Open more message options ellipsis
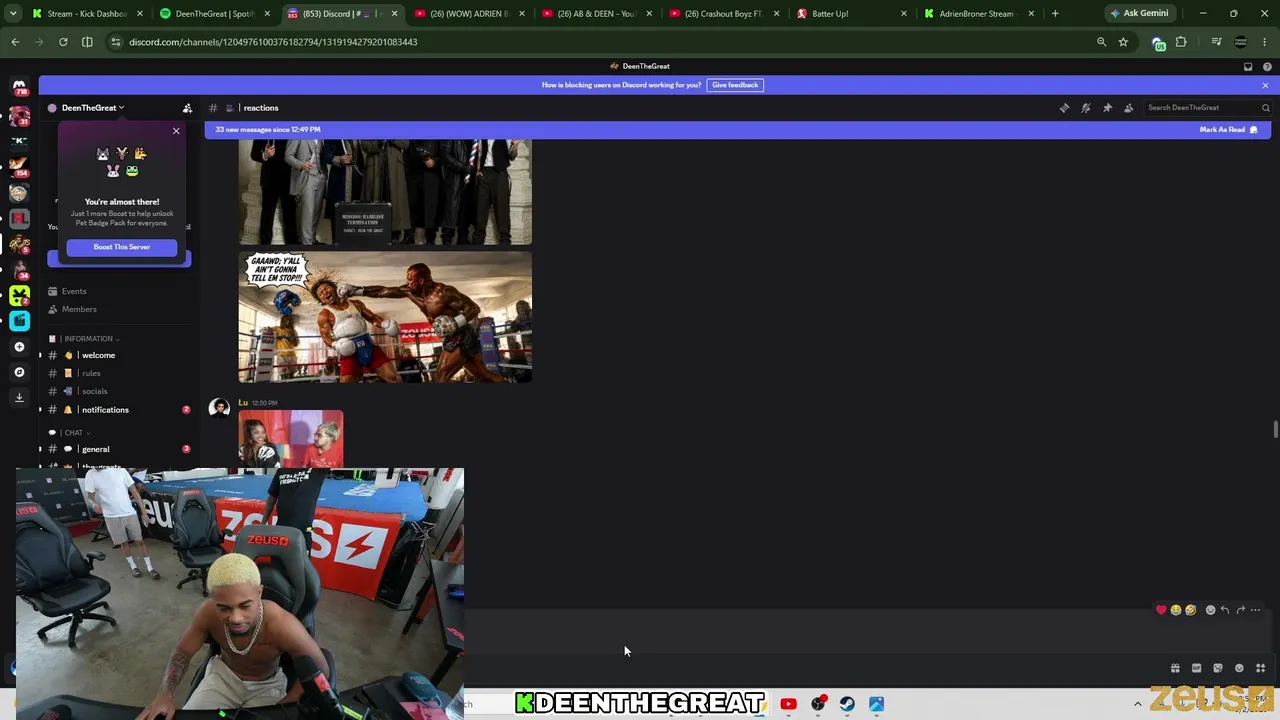The height and width of the screenshot is (720, 1280). 1255,610
